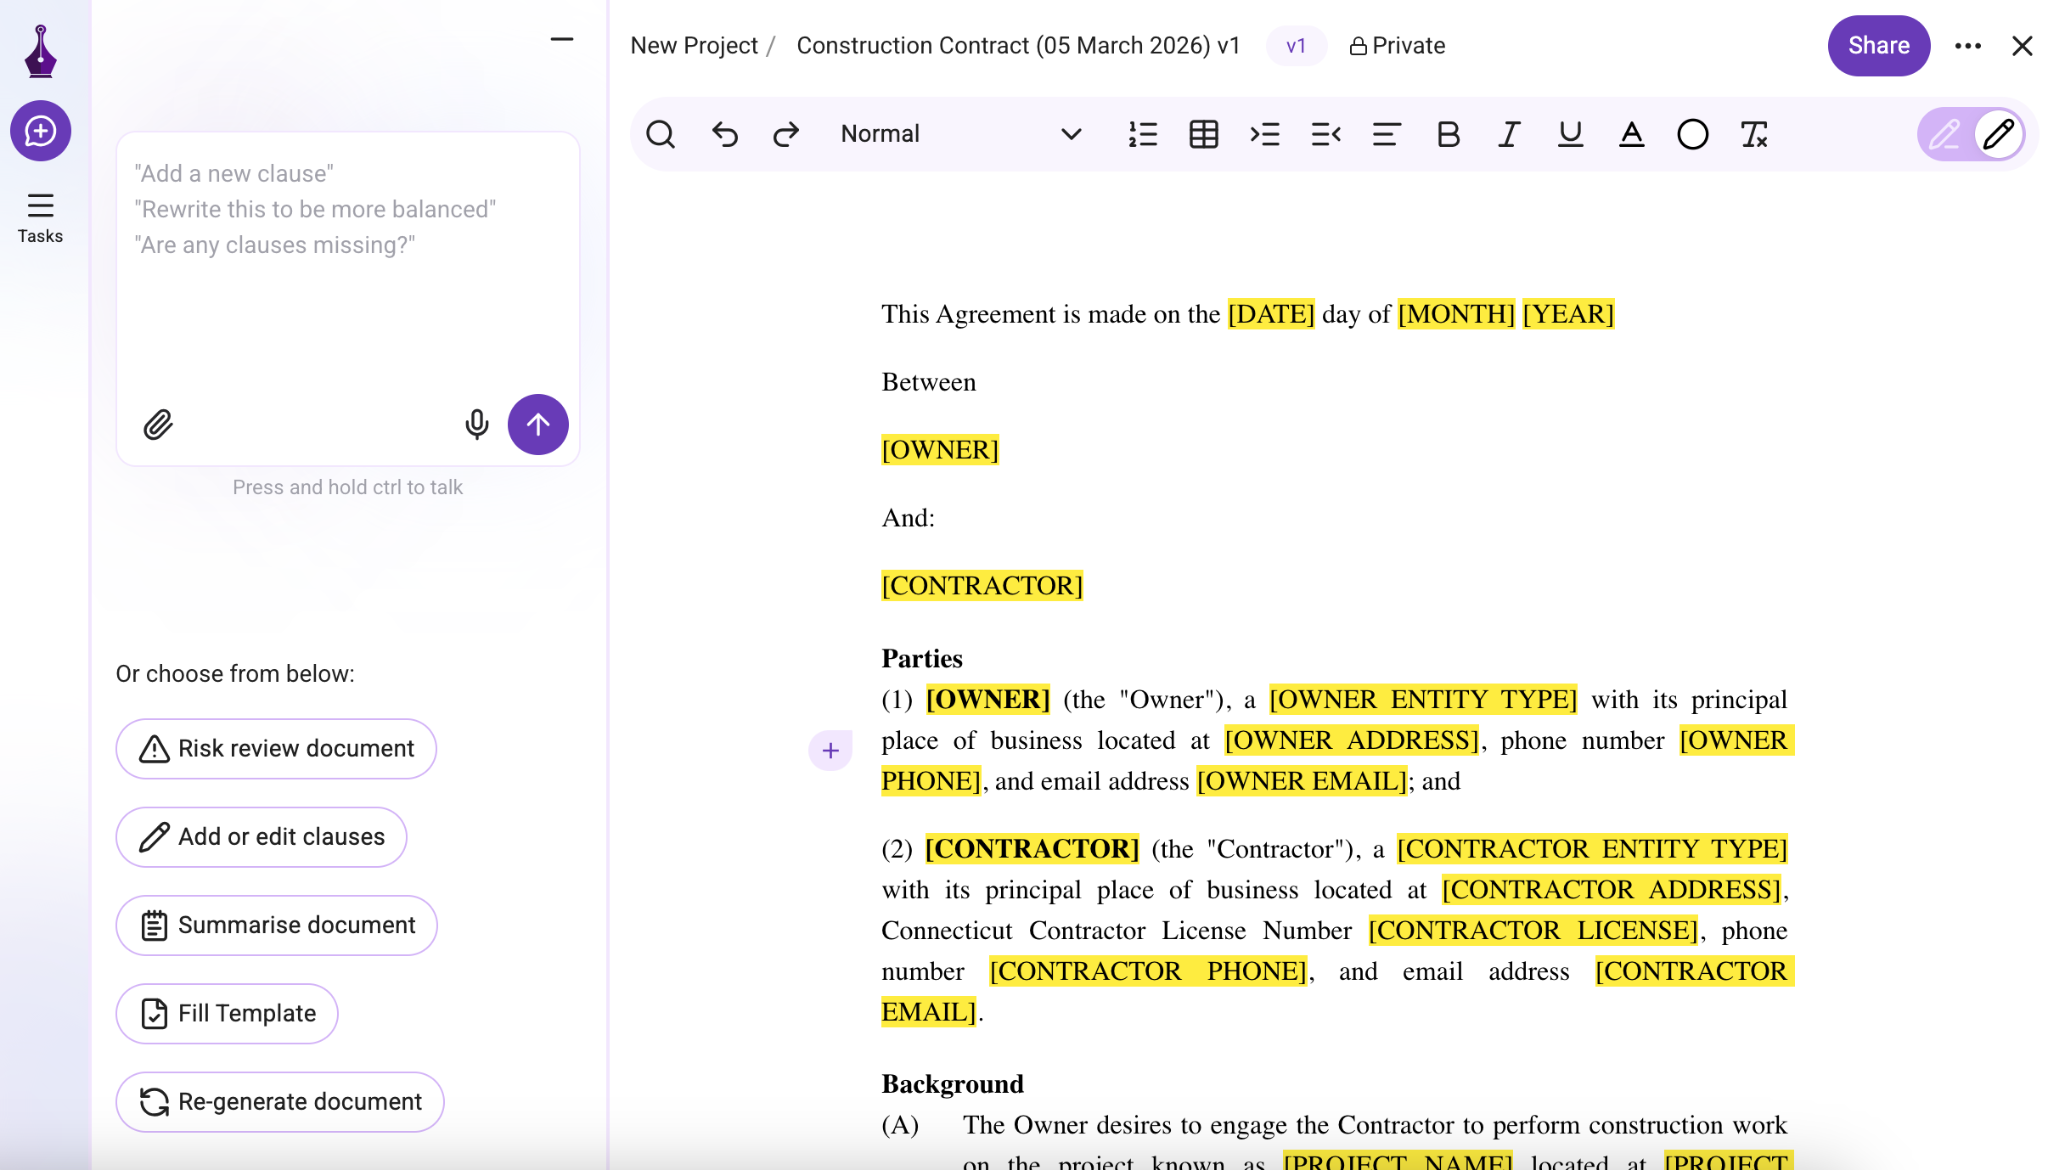The width and height of the screenshot is (2048, 1170).
Task: Click the redo icon
Action: point(786,134)
